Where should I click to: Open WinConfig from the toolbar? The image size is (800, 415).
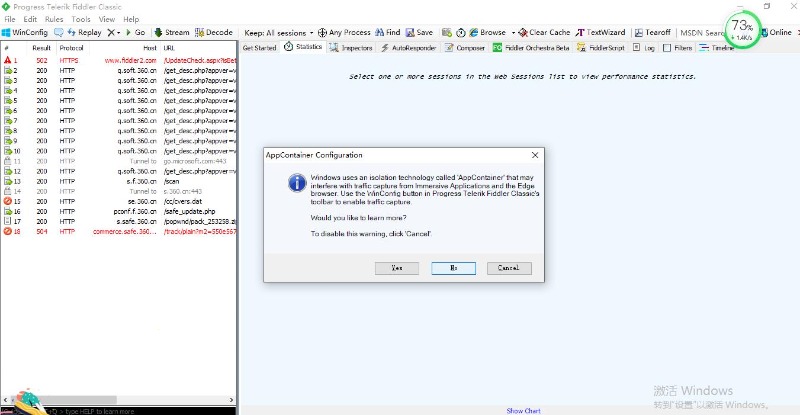(x=25, y=32)
